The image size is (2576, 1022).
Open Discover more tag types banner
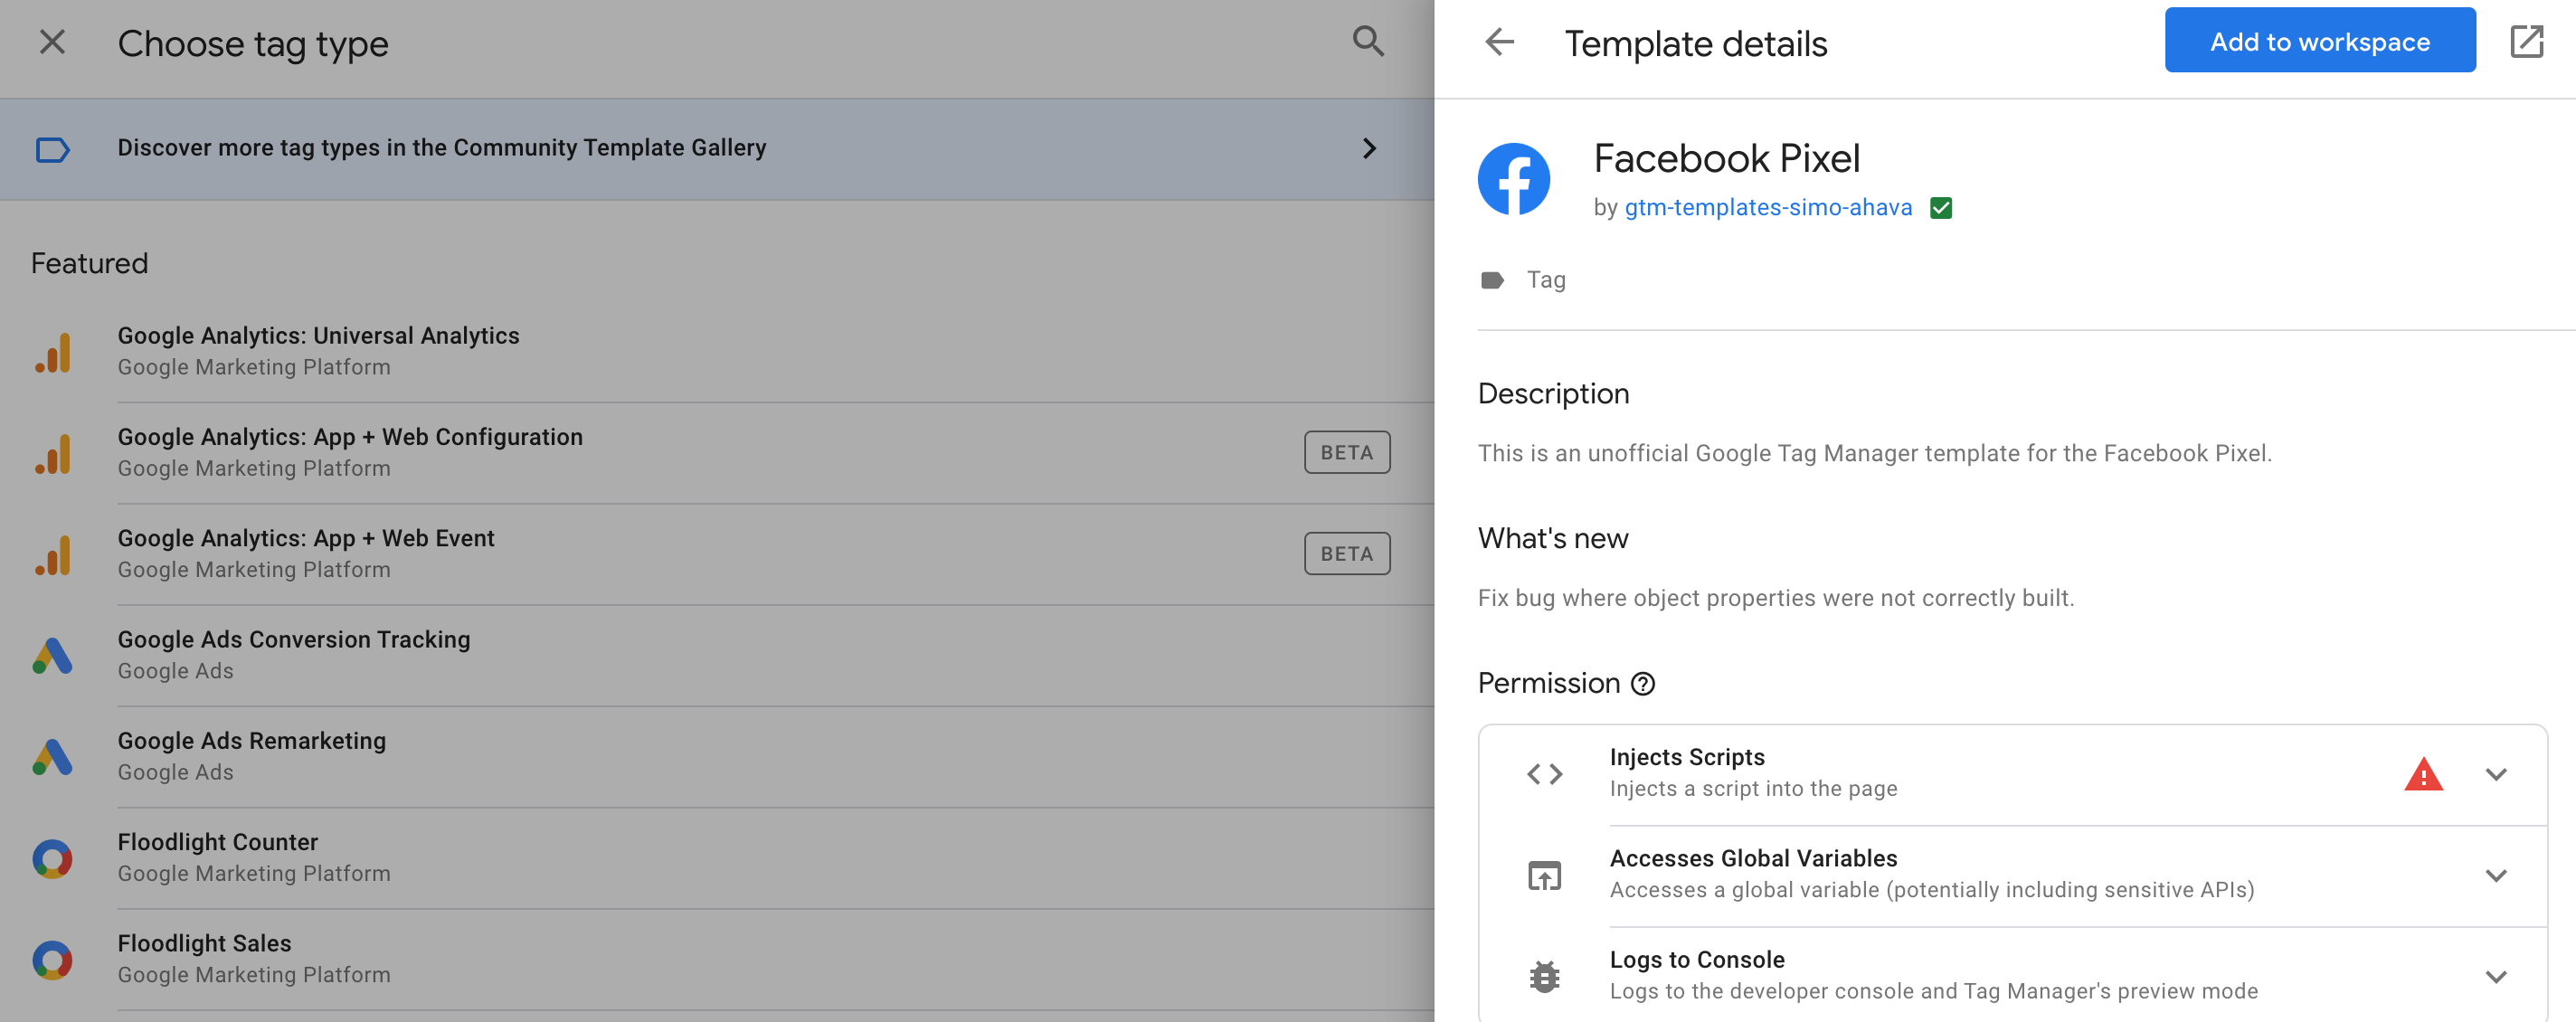717,149
